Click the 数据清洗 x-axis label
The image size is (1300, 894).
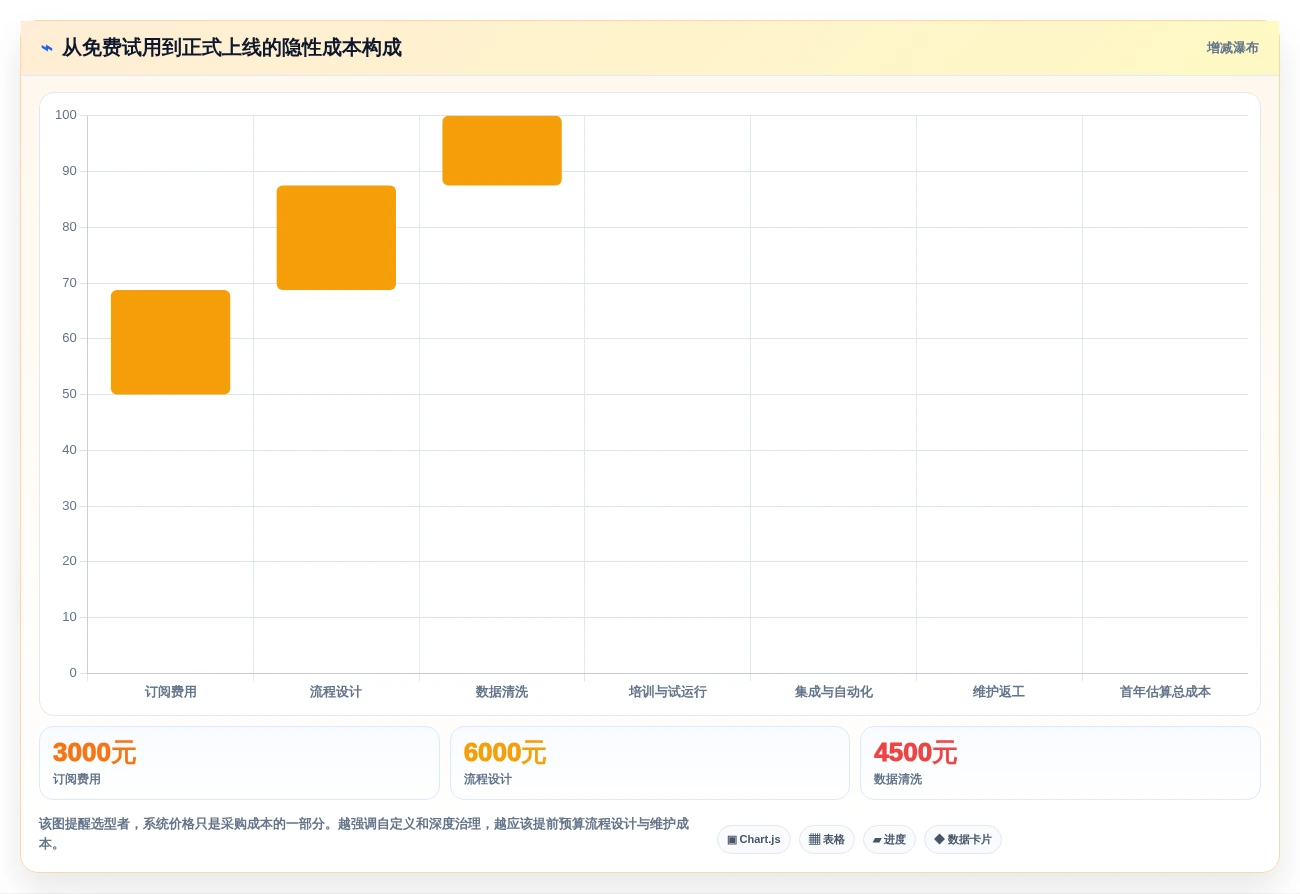(x=502, y=692)
